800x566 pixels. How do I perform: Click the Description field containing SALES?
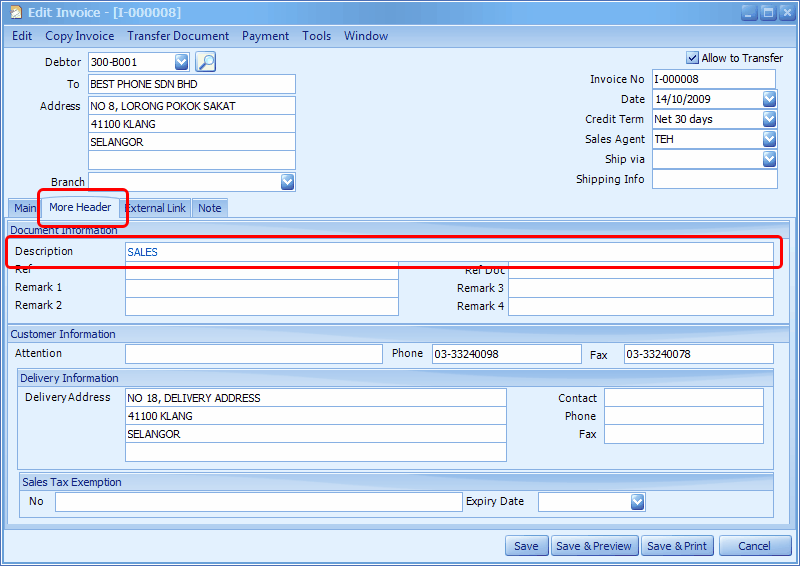click(449, 252)
